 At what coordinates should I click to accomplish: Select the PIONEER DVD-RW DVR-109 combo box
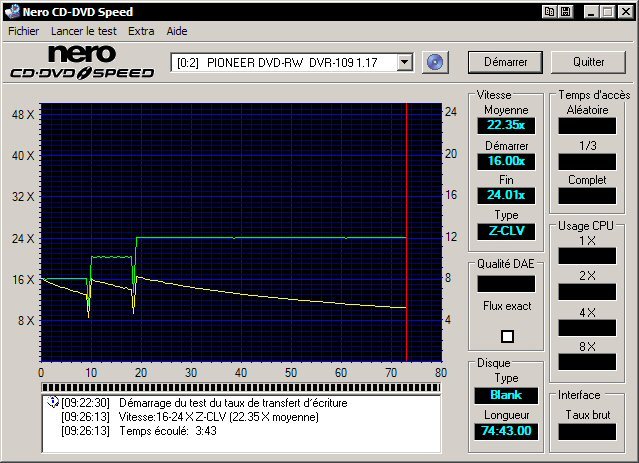pyautogui.click(x=292, y=62)
